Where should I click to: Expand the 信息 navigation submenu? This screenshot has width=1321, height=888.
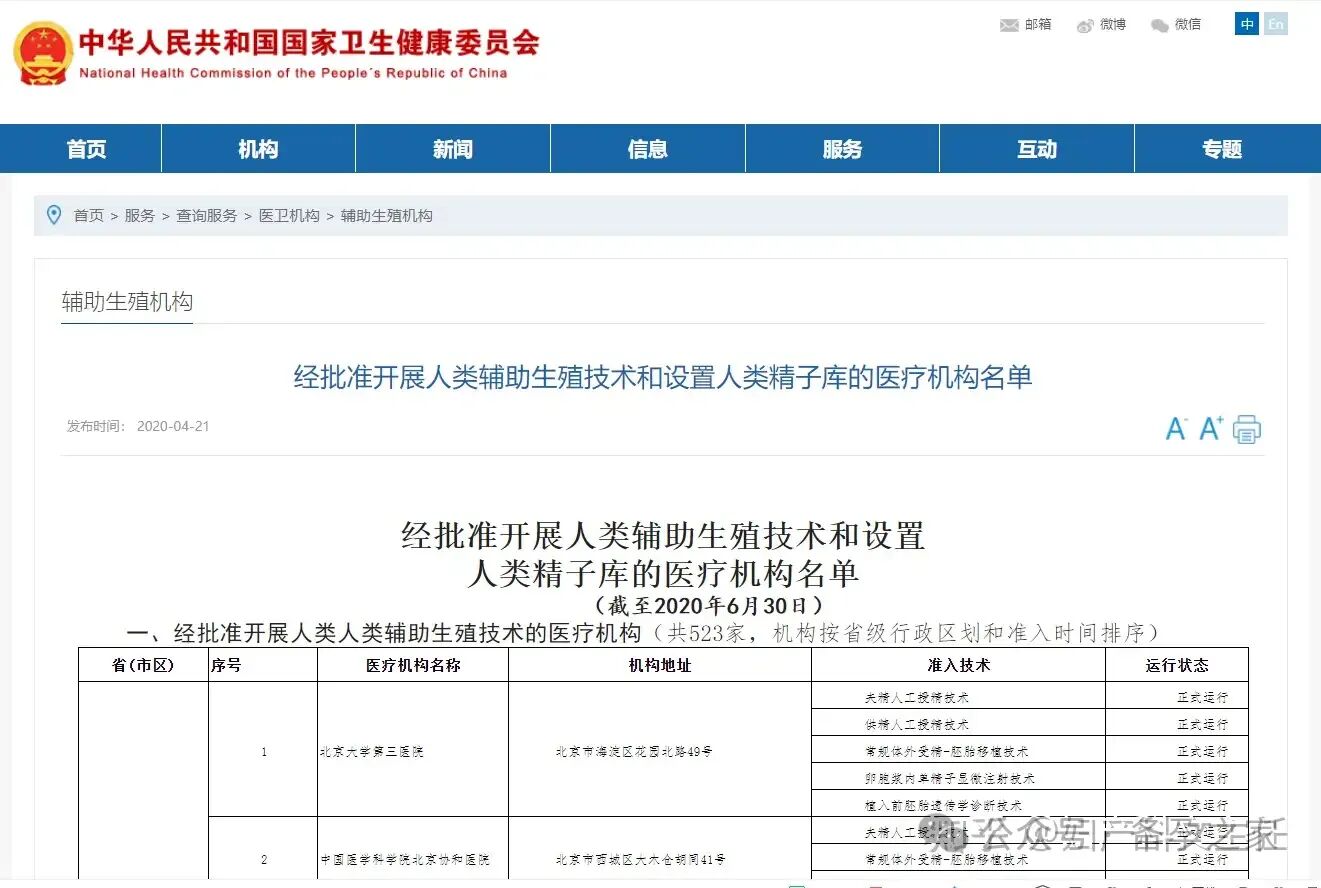(647, 148)
